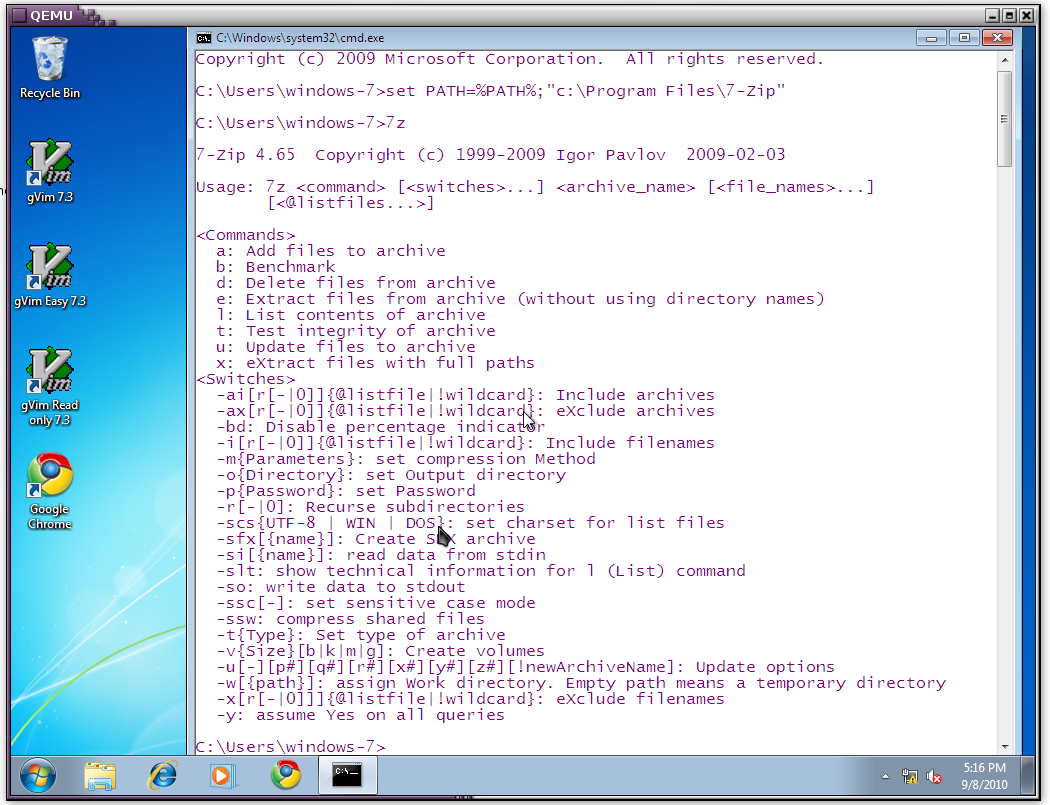
Task: Open the cmd.exe title bar system menu icon
Action: [x=204, y=37]
